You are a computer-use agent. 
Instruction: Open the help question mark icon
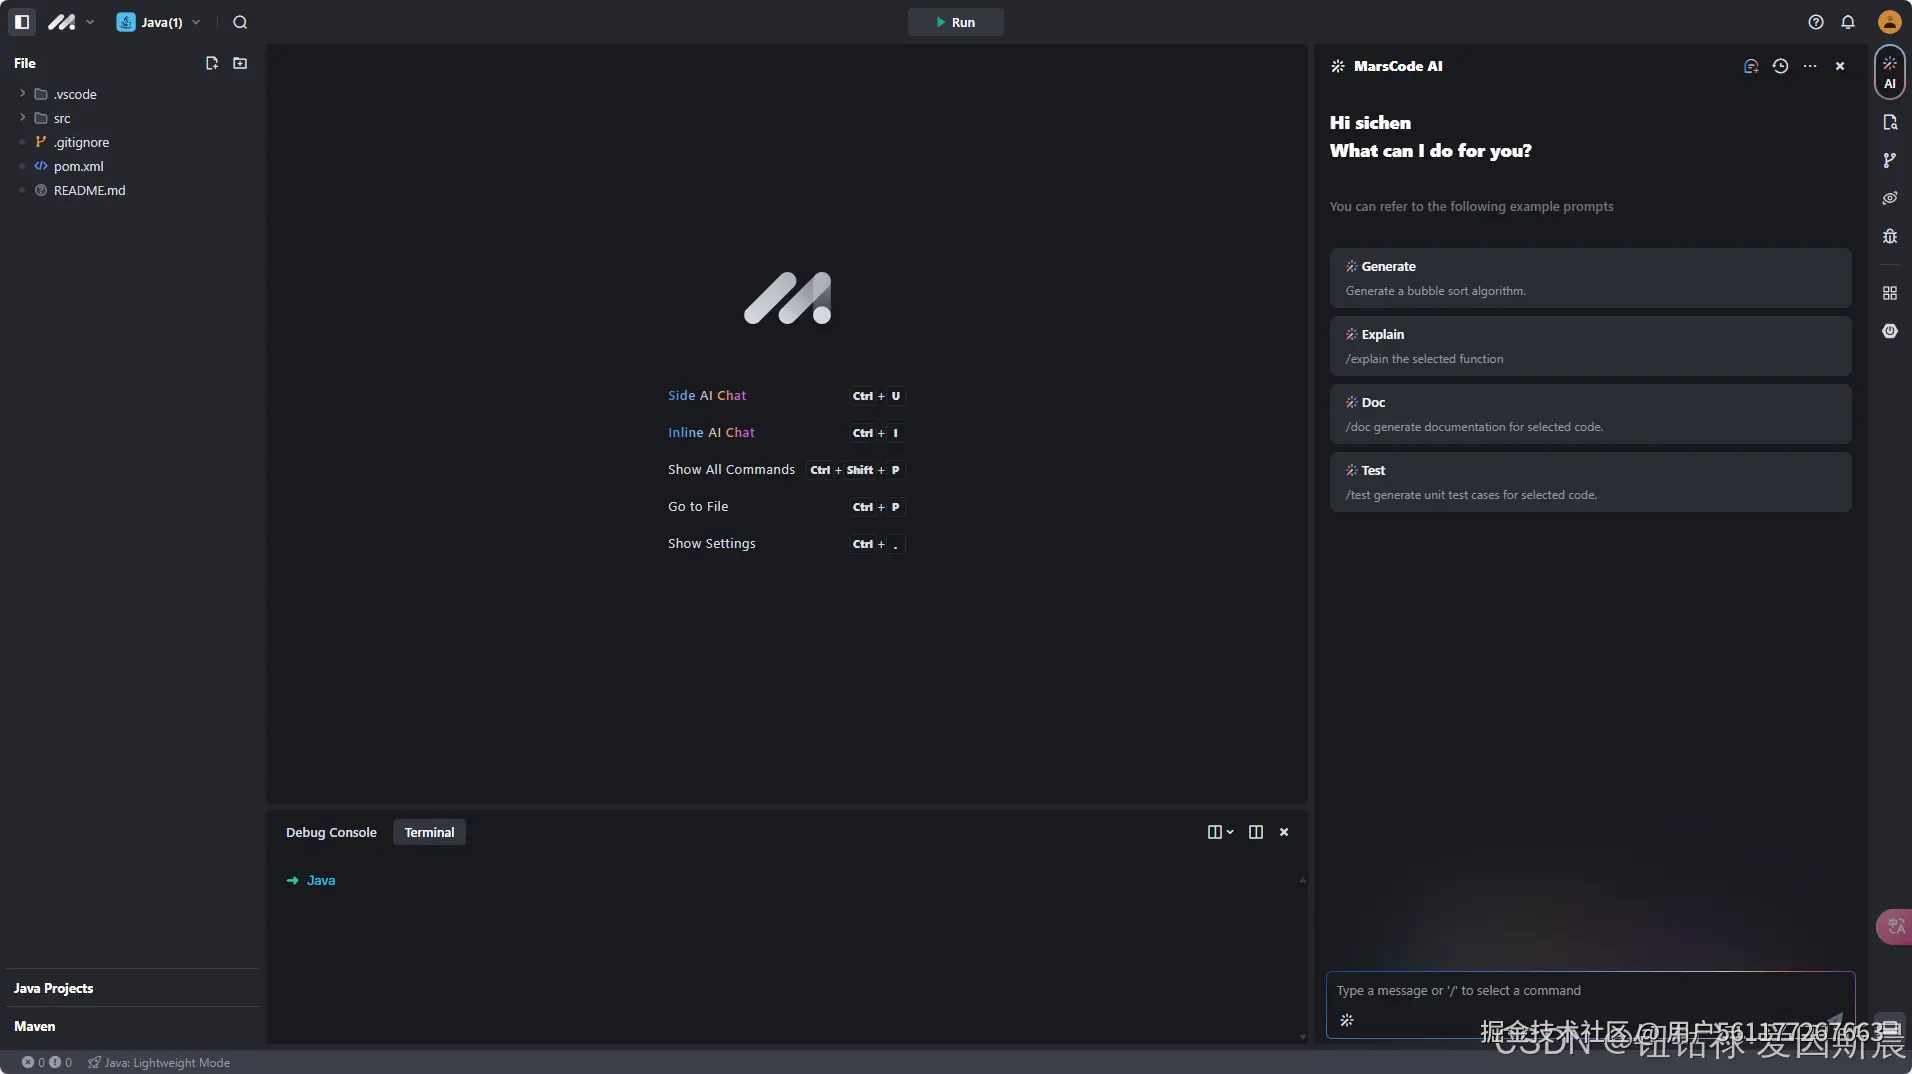(x=1816, y=22)
